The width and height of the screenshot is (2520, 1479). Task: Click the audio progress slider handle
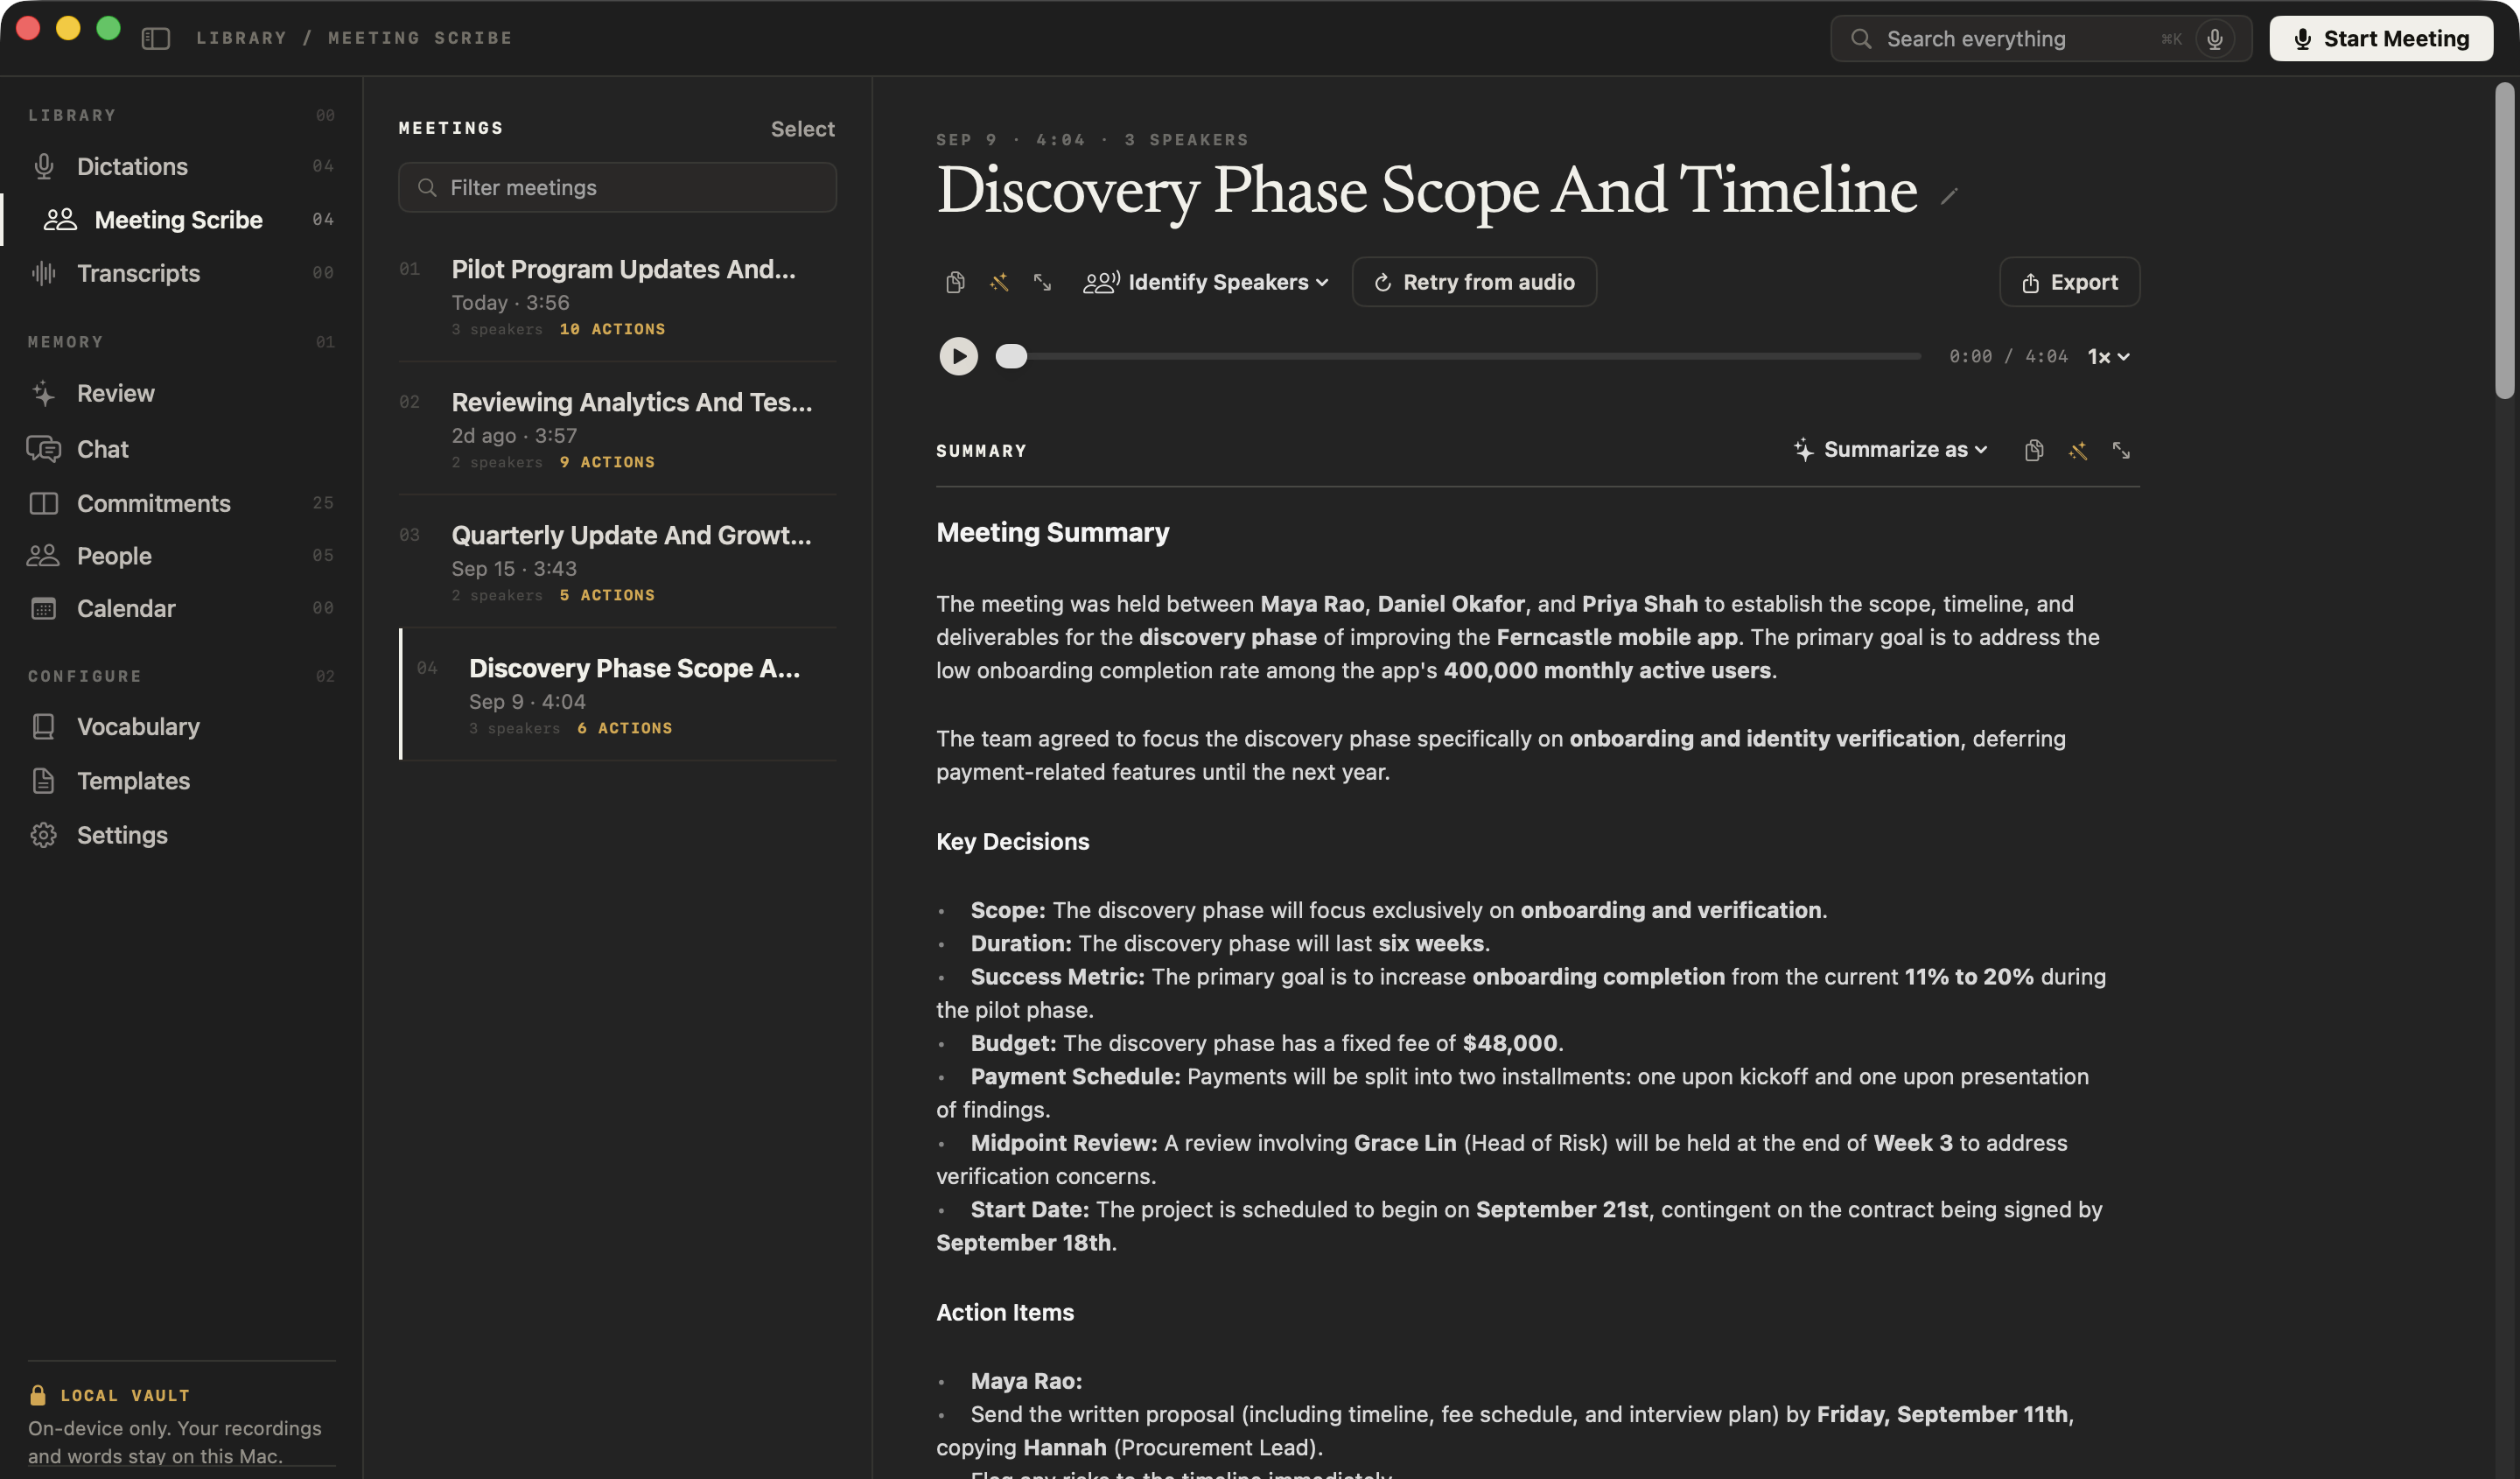tap(1011, 357)
